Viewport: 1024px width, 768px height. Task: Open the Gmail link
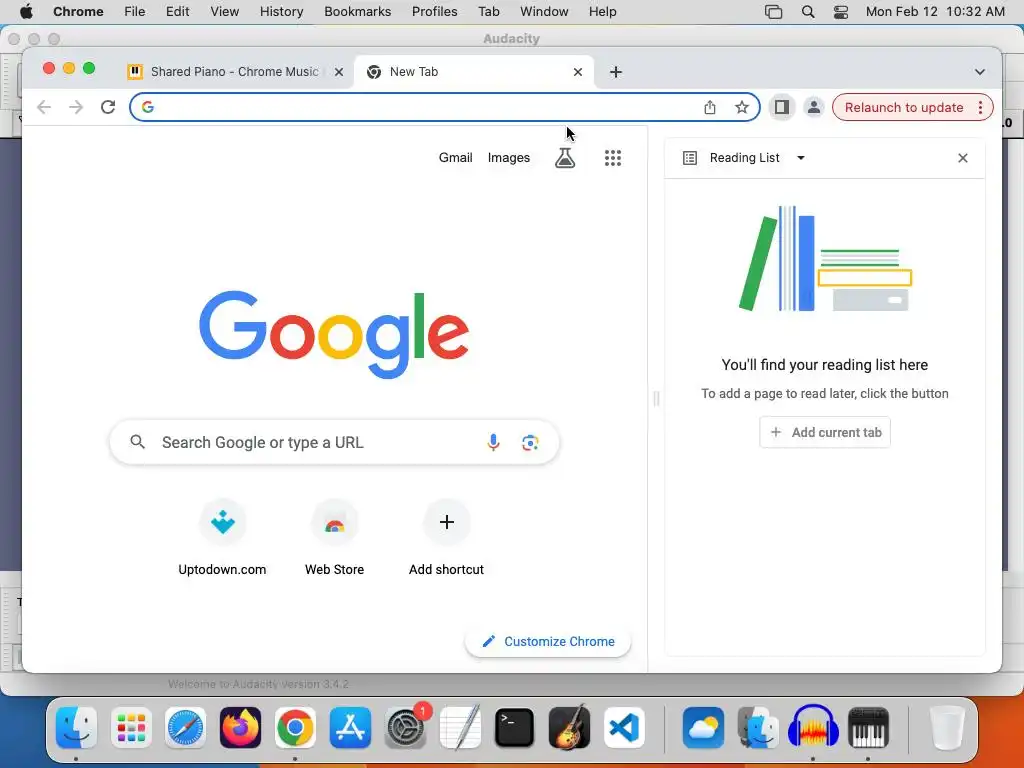point(455,157)
